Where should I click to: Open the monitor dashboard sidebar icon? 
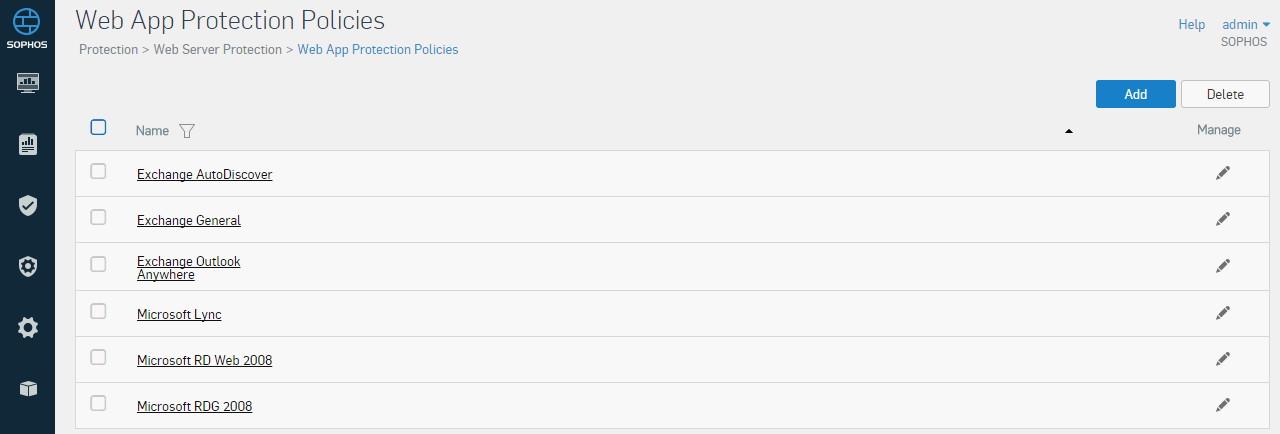(27, 82)
